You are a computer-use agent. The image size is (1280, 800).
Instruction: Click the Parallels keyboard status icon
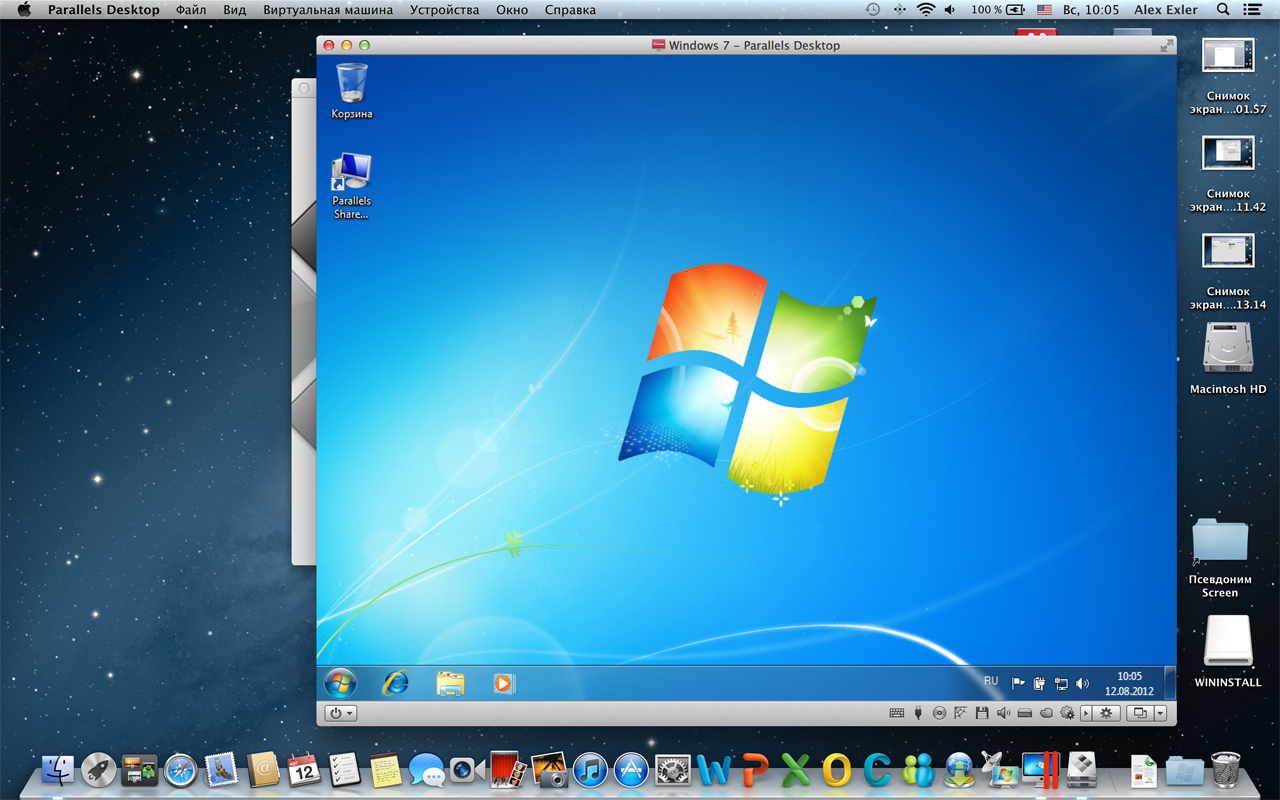897,713
